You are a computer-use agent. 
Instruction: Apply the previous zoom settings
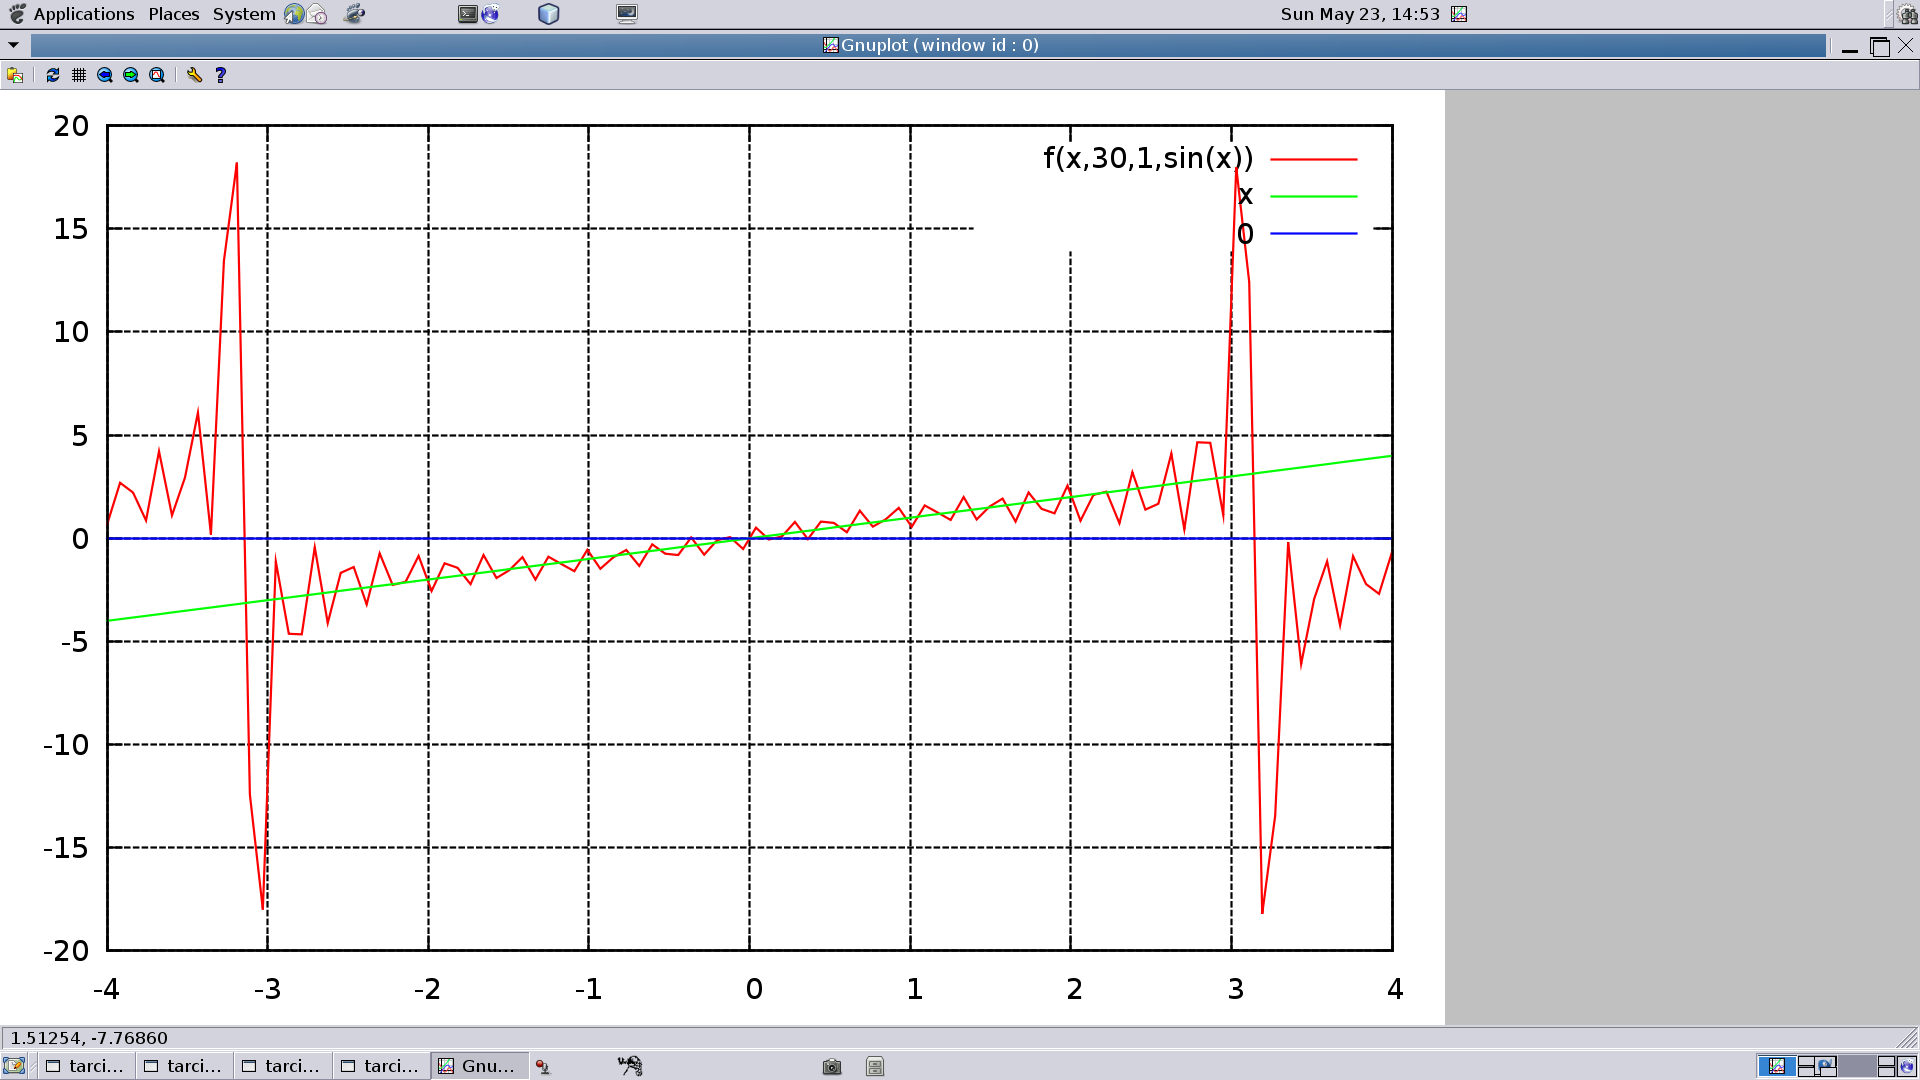click(x=105, y=75)
